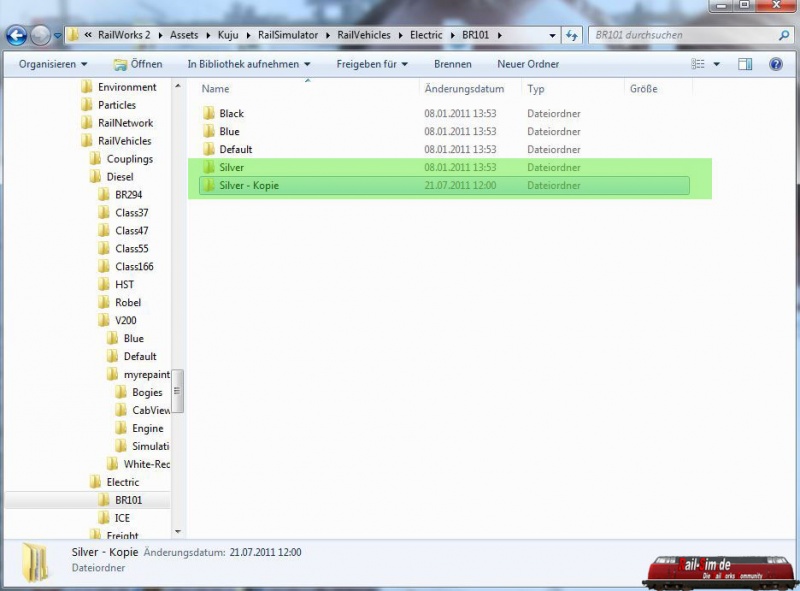The height and width of the screenshot is (591, 800).
Task: Select the Engine folder icon in tree
Action: pyautogui.click(x=121, y=428)
